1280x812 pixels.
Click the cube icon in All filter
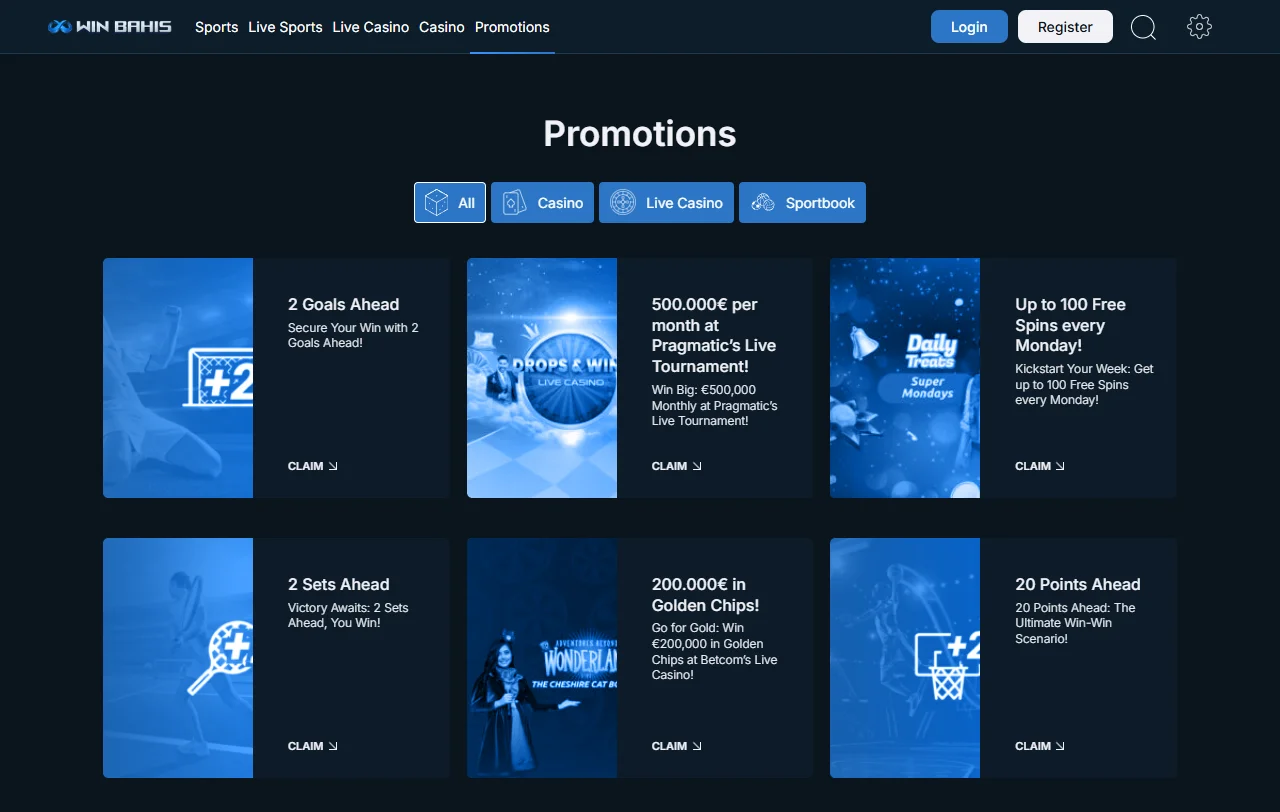click(436, 203)
